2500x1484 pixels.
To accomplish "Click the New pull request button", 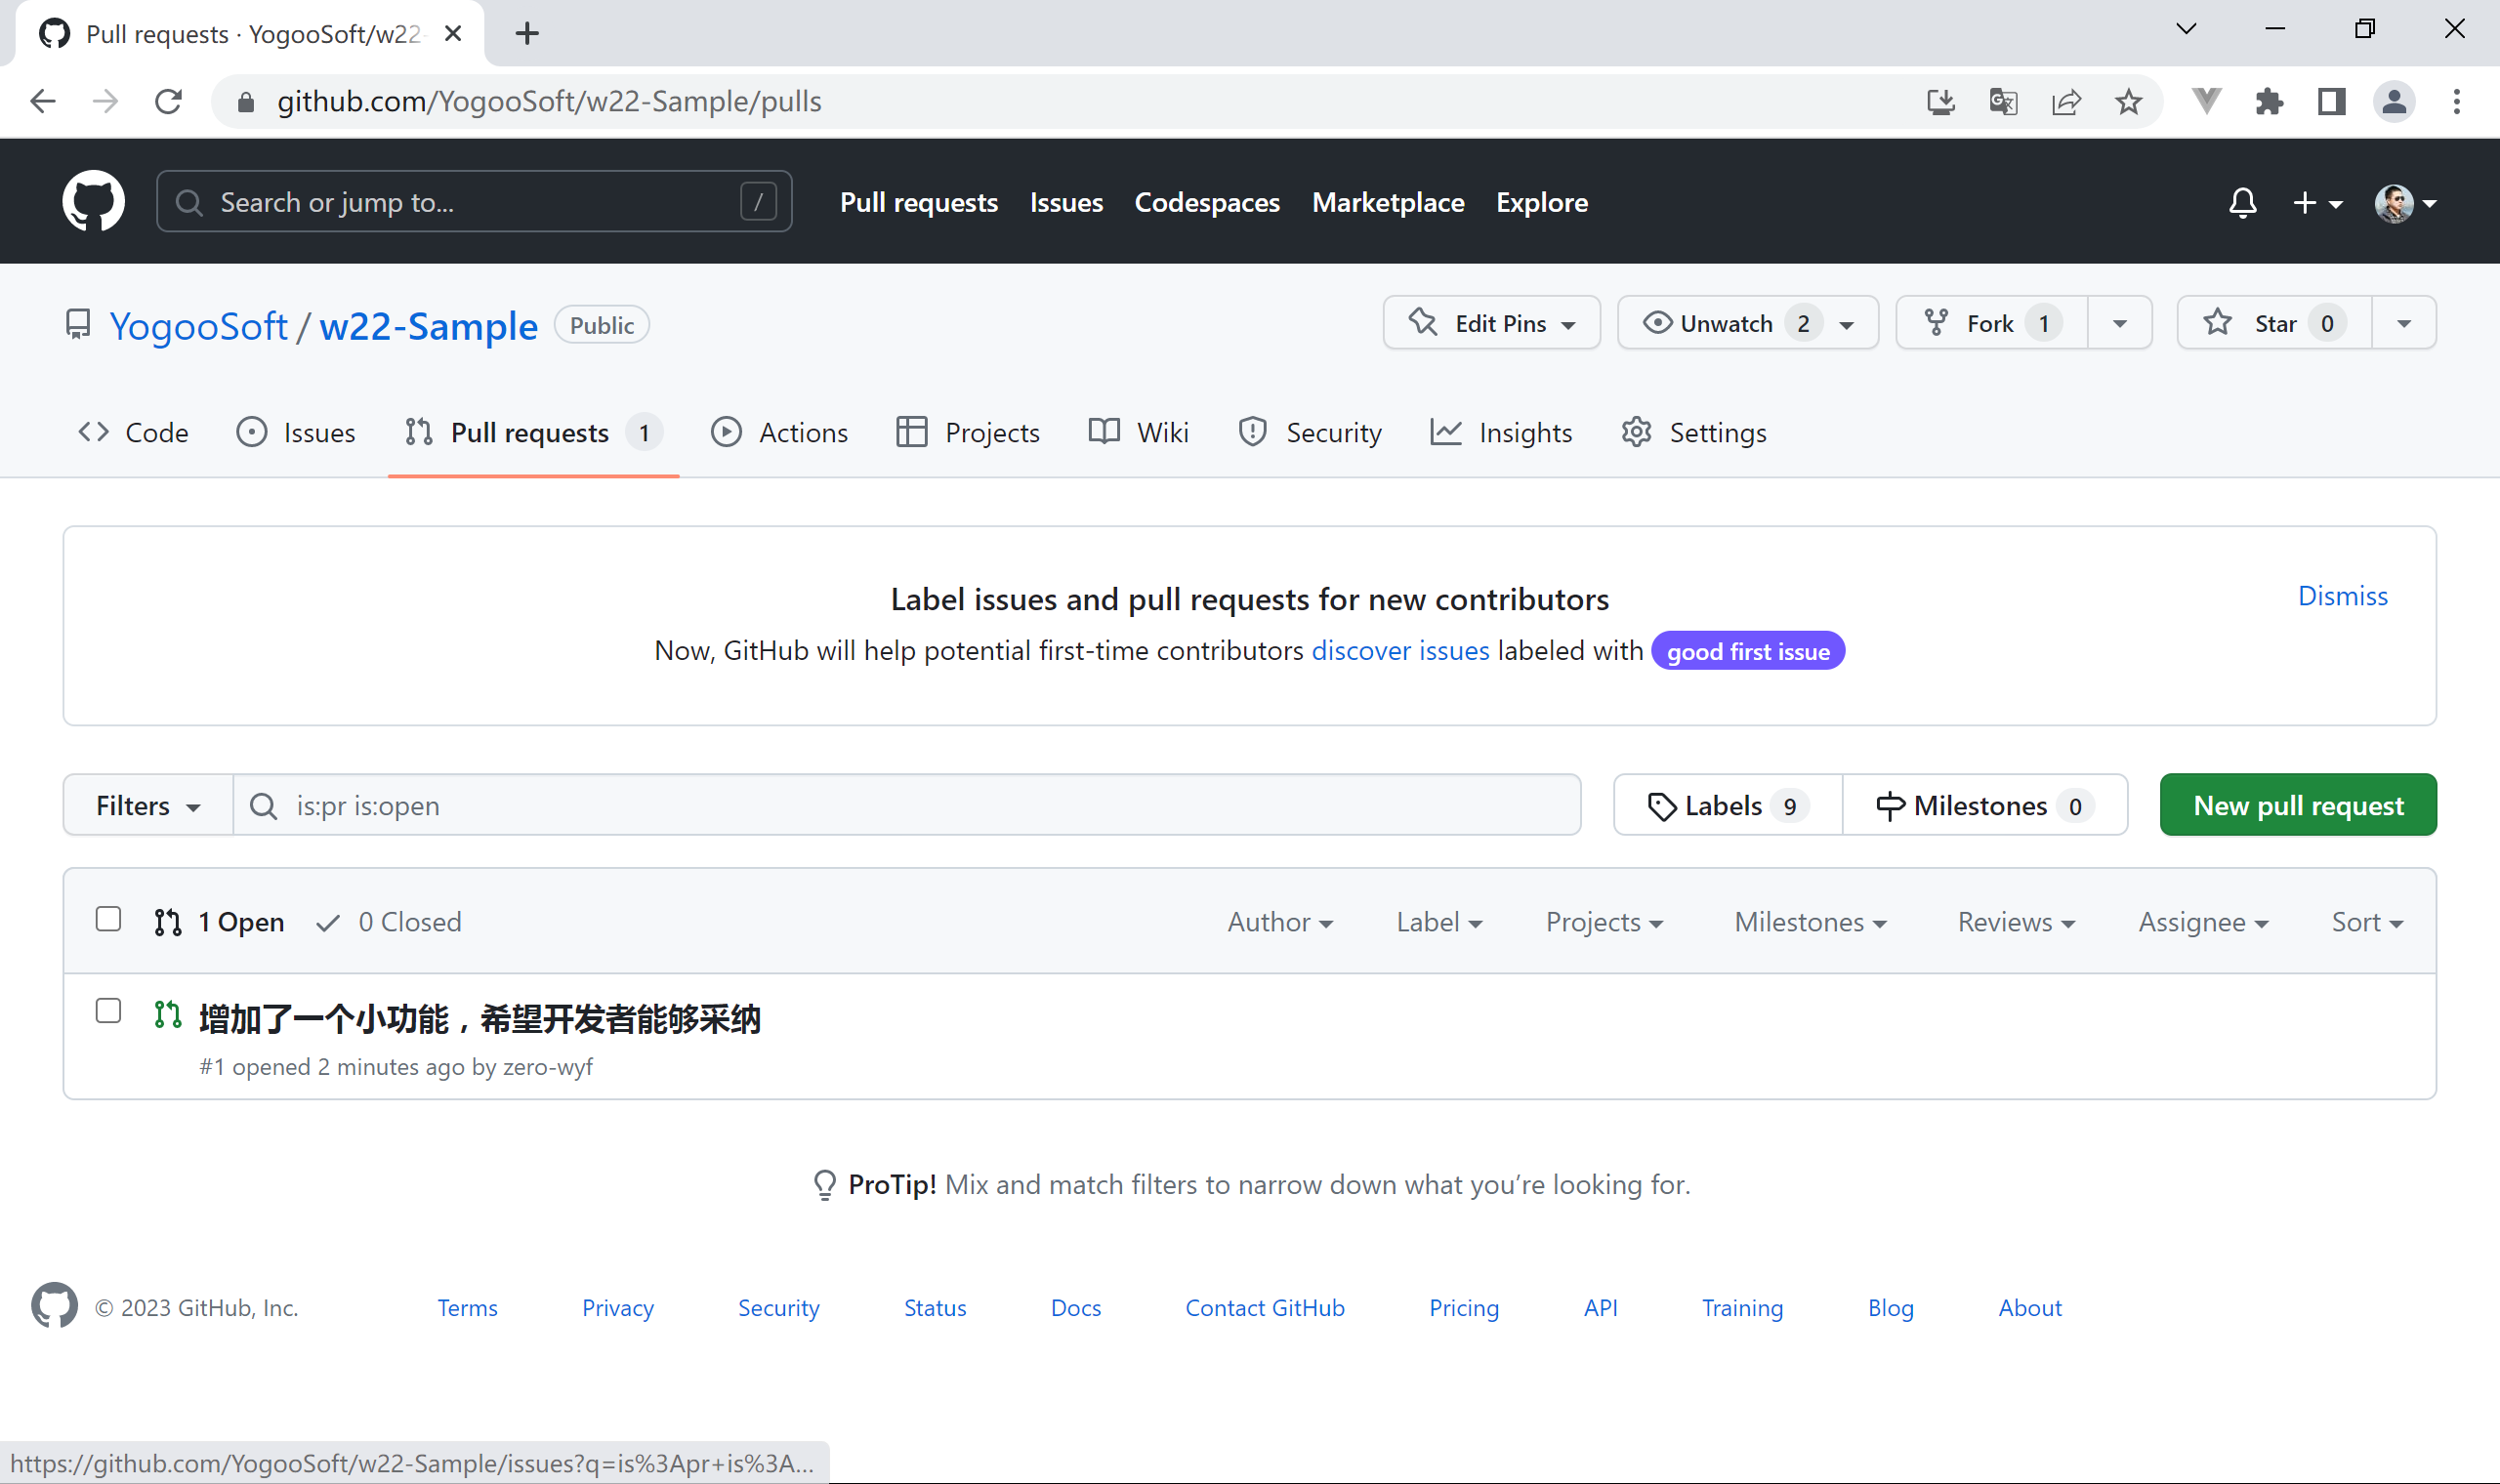I will (2297, 805).
